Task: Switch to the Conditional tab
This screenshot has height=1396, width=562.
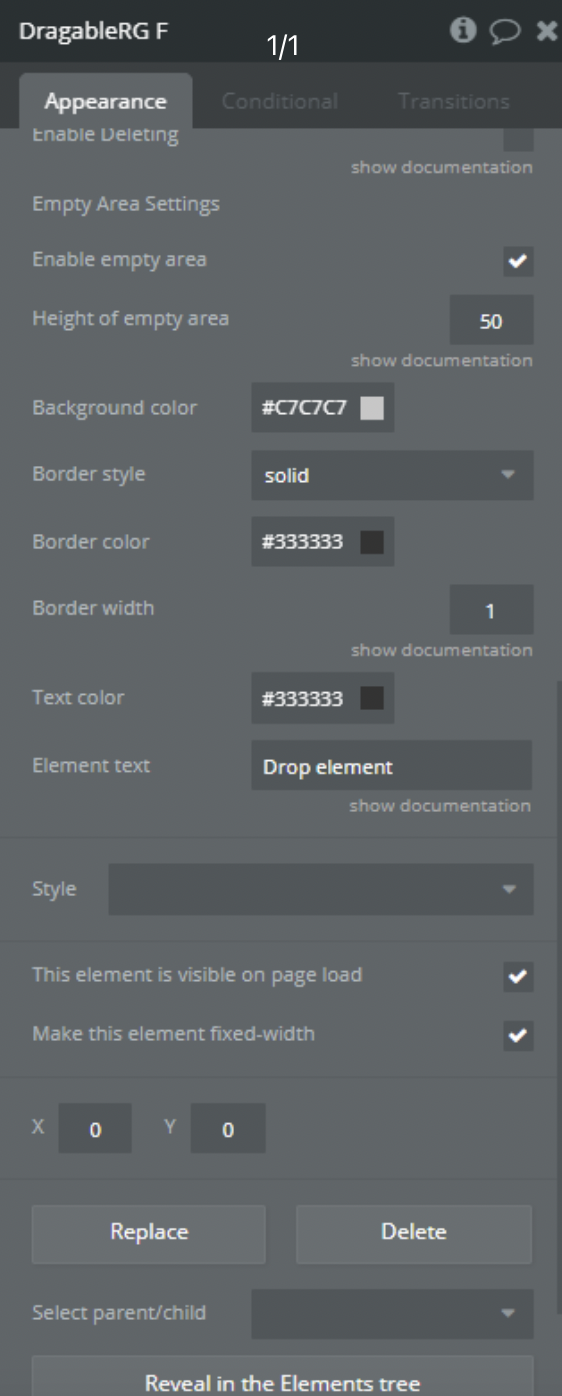Action: point(280,101)
